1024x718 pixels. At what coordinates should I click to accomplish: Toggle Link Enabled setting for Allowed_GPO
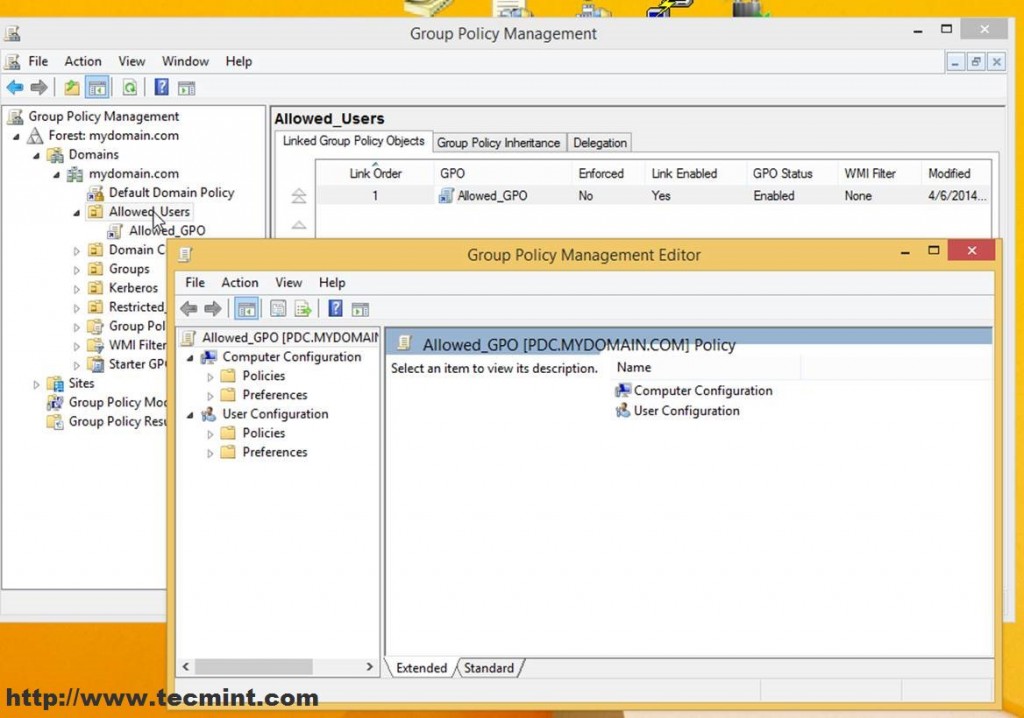tap(661, 195)
